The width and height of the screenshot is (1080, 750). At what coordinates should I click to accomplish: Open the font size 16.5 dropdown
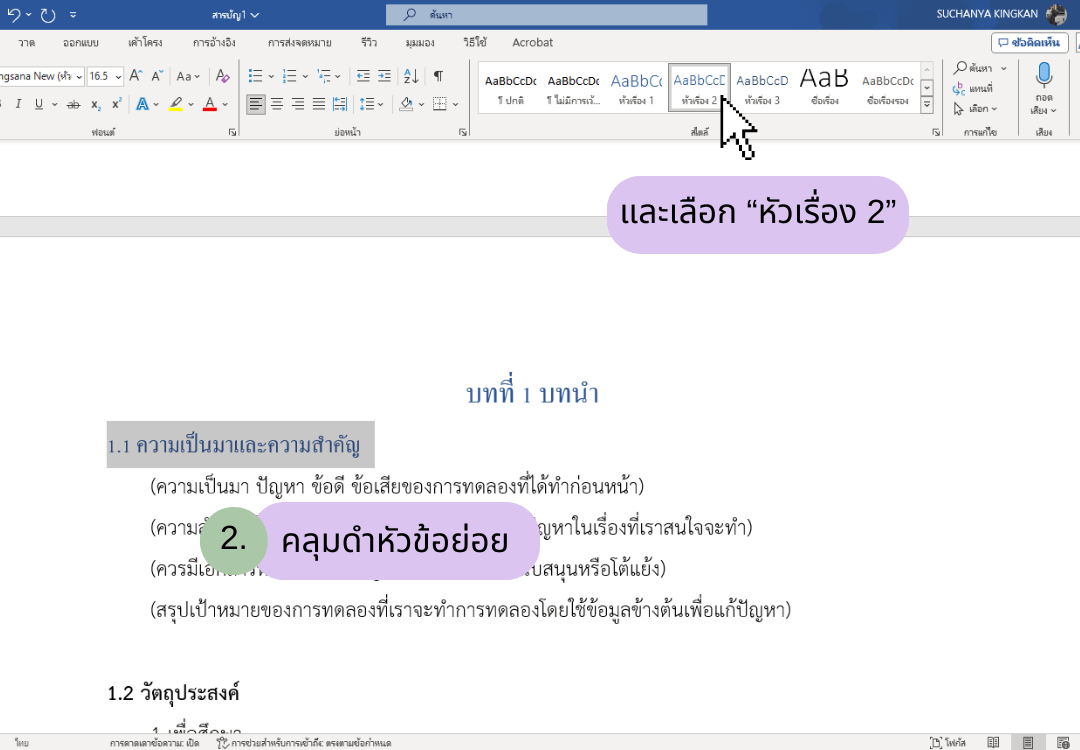point(118,76)
